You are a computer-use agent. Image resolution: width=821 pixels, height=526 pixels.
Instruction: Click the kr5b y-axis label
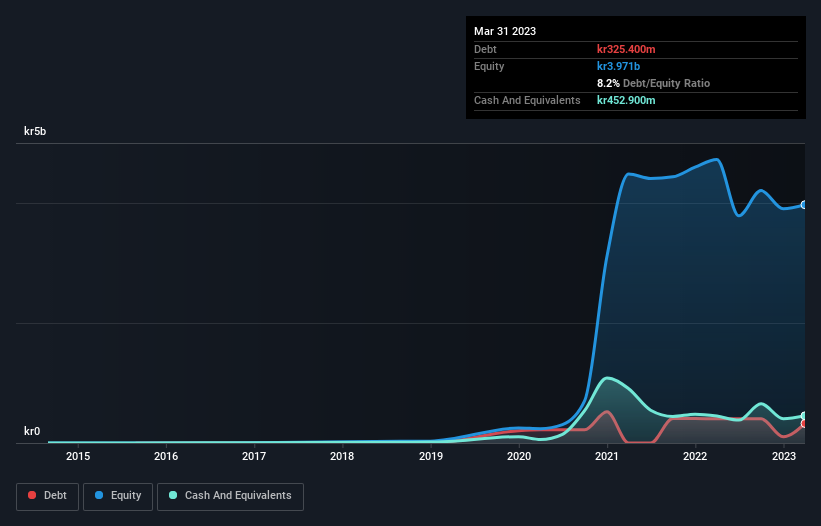tap(35, 131)
